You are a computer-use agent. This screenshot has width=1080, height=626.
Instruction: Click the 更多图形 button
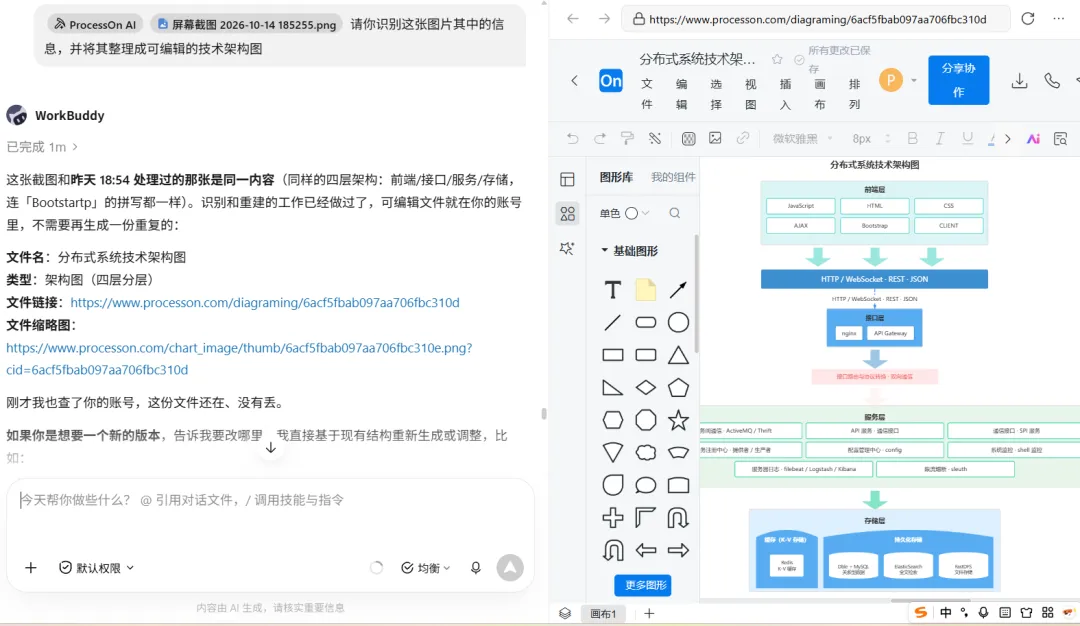pyautogui.click(x=645, y=585)
